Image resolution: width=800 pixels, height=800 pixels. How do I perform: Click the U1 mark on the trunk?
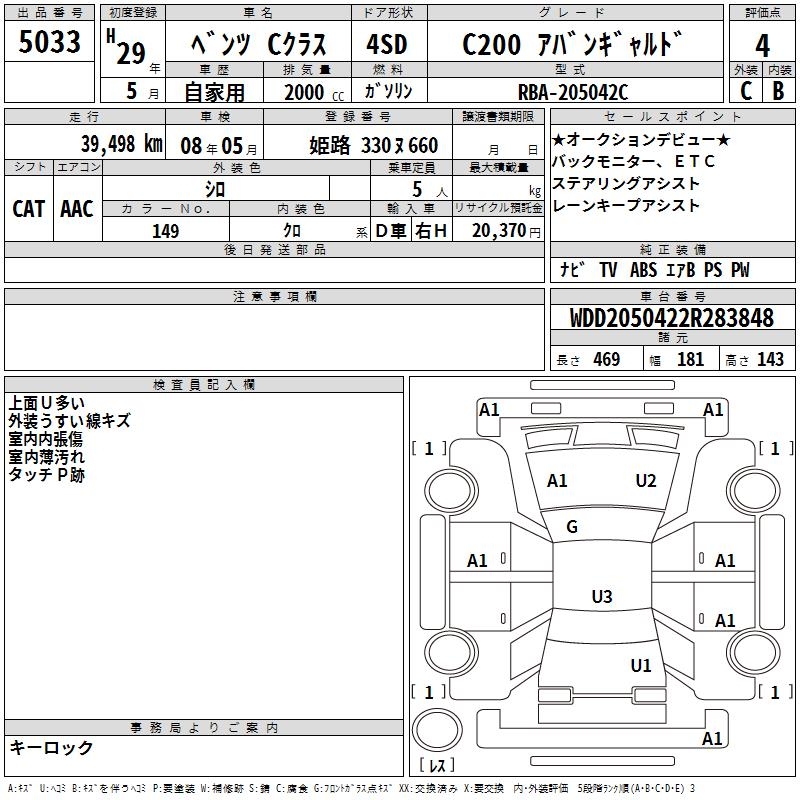tap(641, 665)
